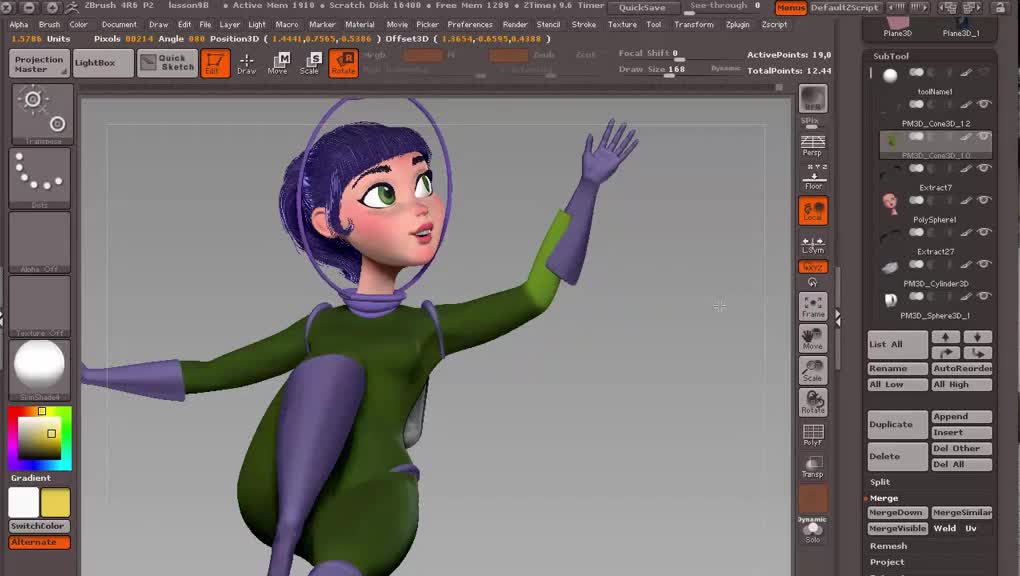Open the Transpose brush thumbnail
The width and height of the screenshot is (1020, 576).
[42, 115]
